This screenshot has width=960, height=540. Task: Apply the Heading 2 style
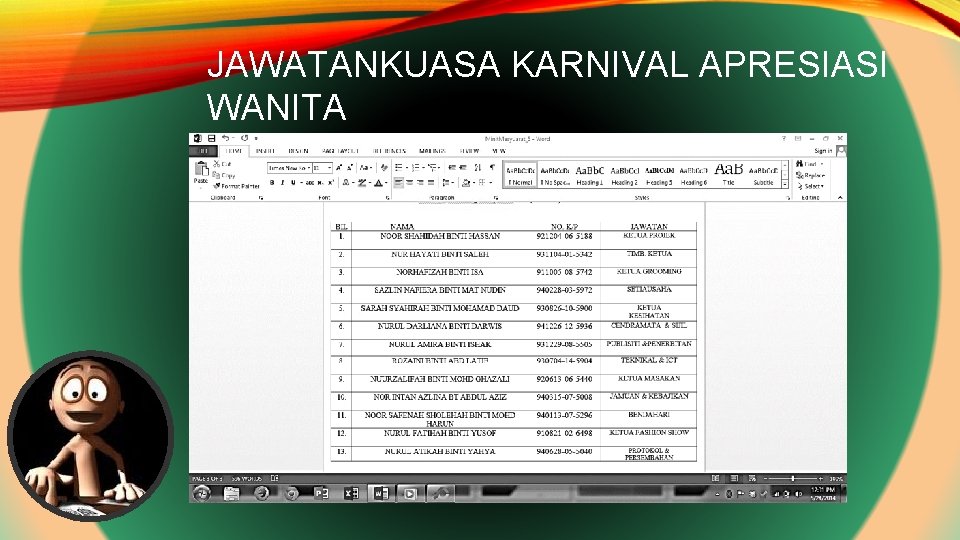coord(624,174)
